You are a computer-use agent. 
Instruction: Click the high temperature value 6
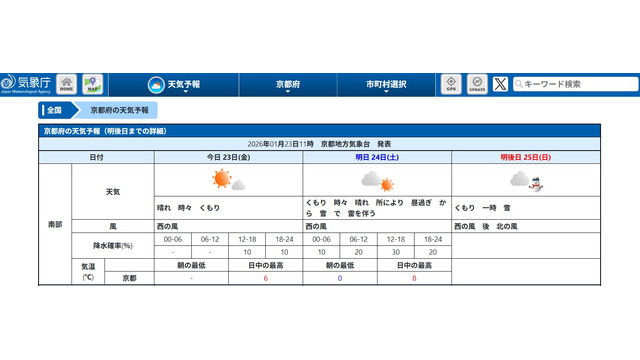point(265,278)
